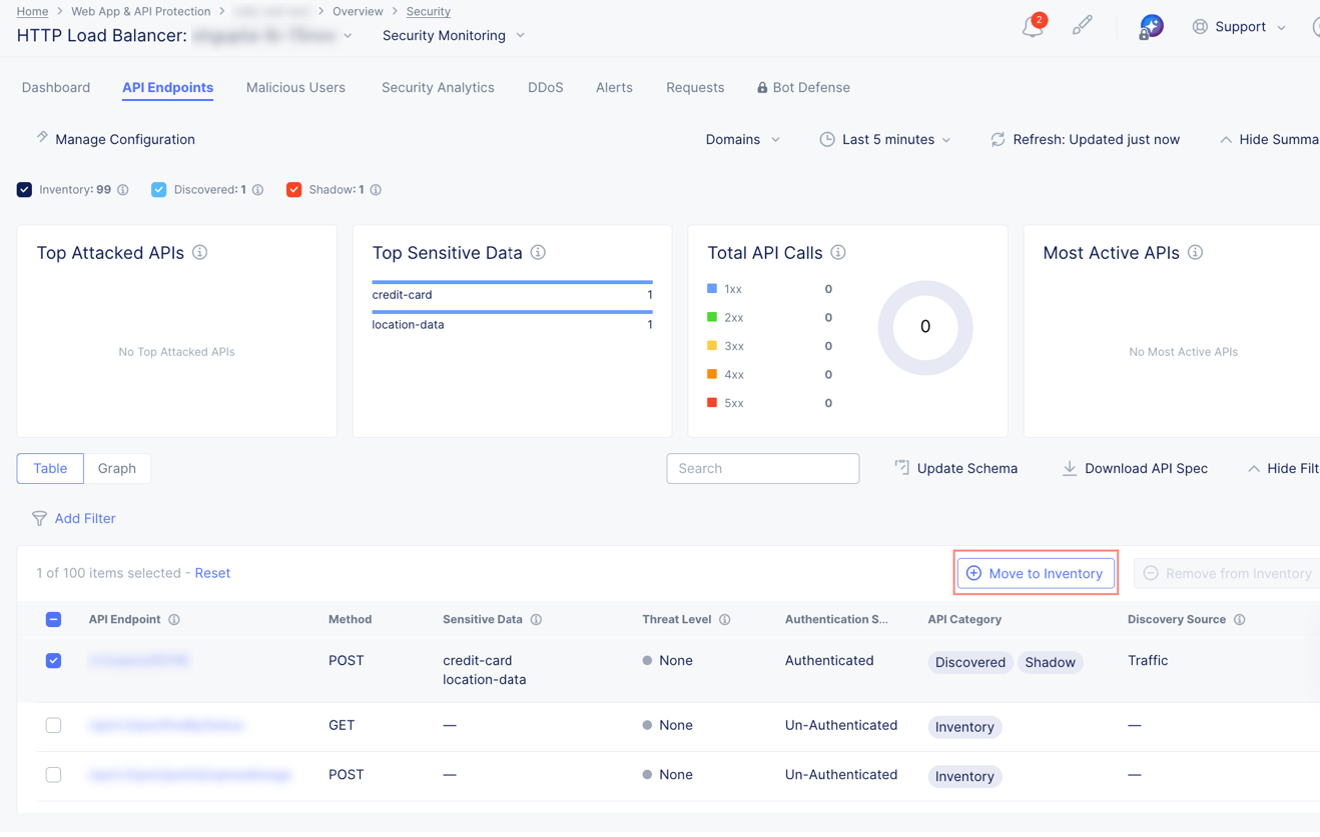Open the Last 5 minutes time range dropdown
The height and width of the screenshot is (837, 1320).
tap(886, 140)
